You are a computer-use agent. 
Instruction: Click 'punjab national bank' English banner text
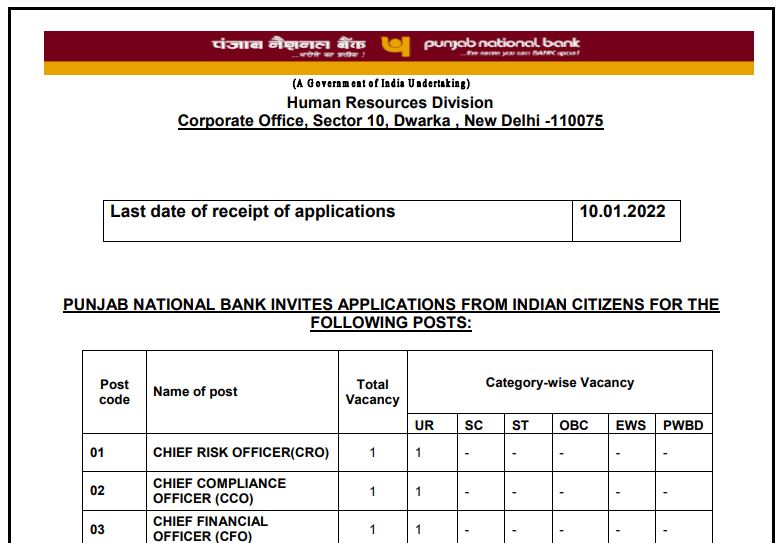coord(502,43)
